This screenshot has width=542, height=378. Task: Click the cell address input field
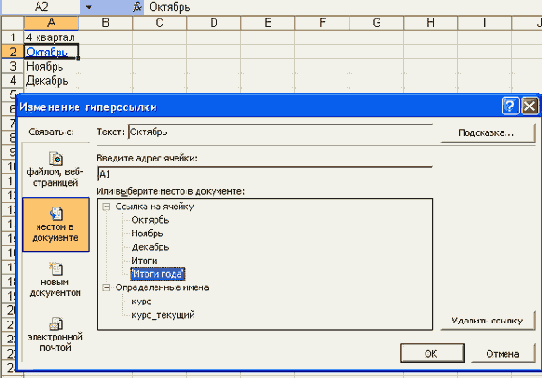coord(265,174)
